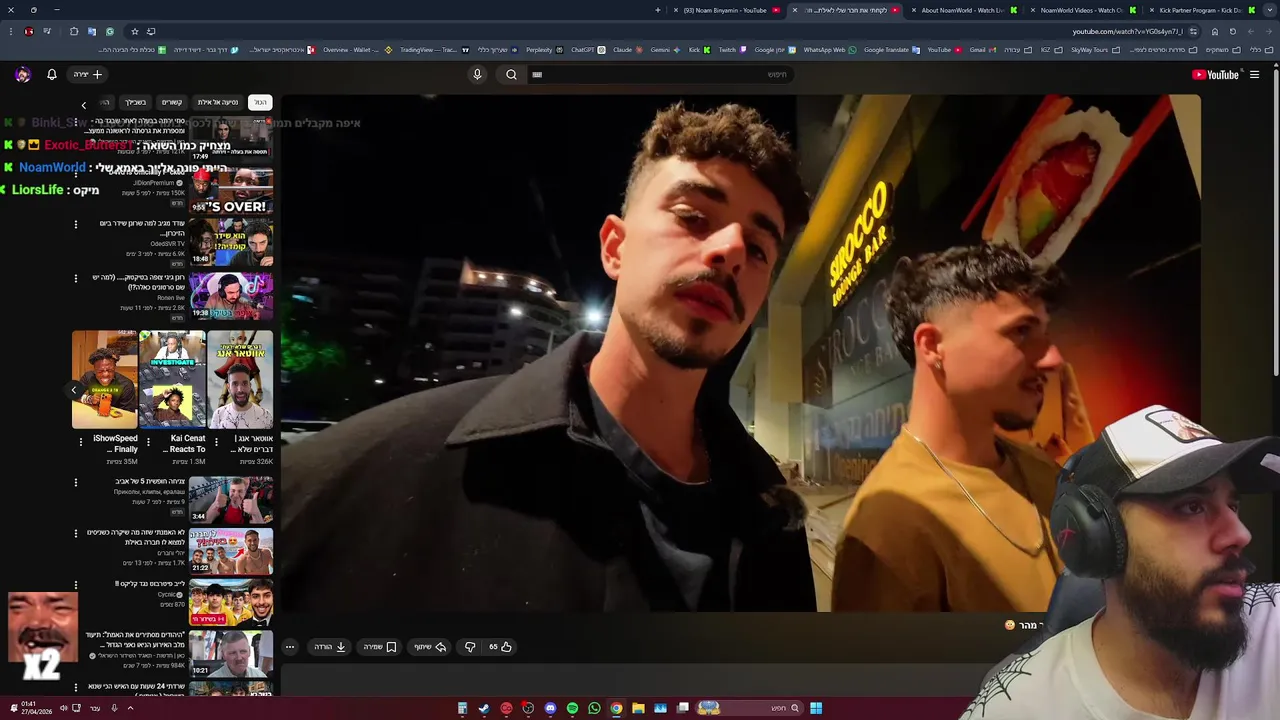Open a new browser tab
The height and width of the screenshot is (720, 1280).
657,10
